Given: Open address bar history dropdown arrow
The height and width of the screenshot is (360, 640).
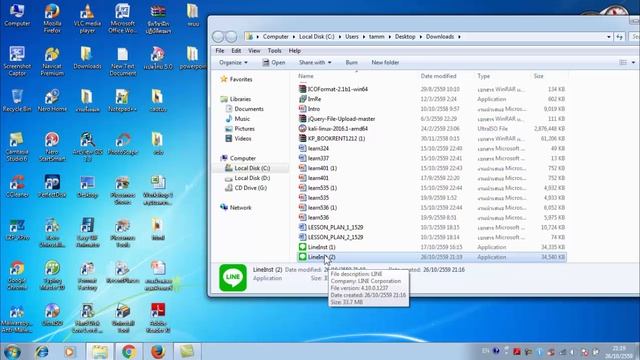Looking at the screenshot, I should pos(609,37).
